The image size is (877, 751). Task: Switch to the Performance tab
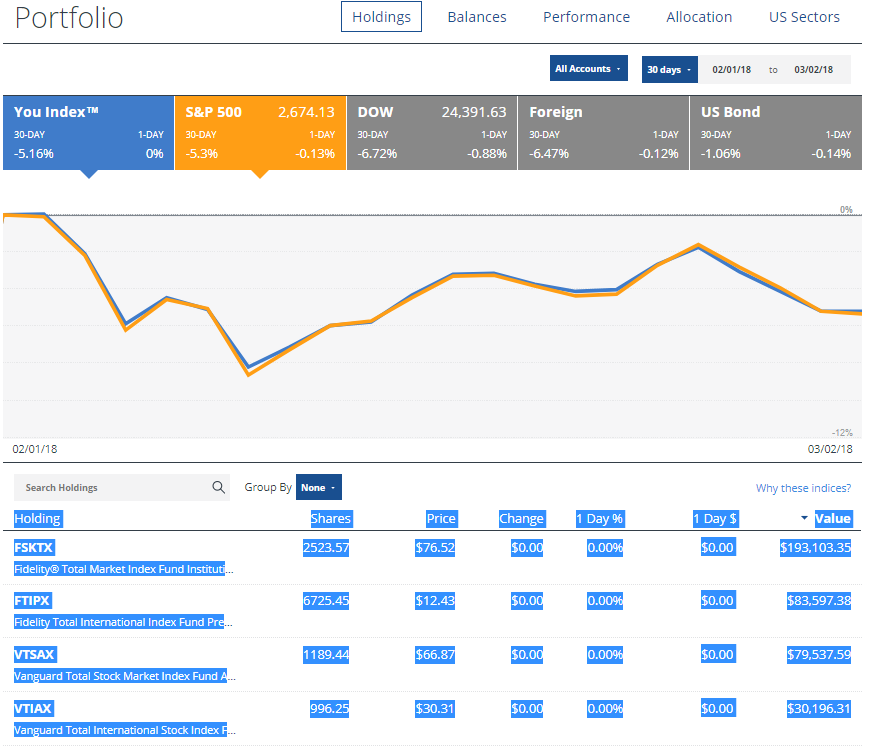pyautogui.click(x=586, y=16)
